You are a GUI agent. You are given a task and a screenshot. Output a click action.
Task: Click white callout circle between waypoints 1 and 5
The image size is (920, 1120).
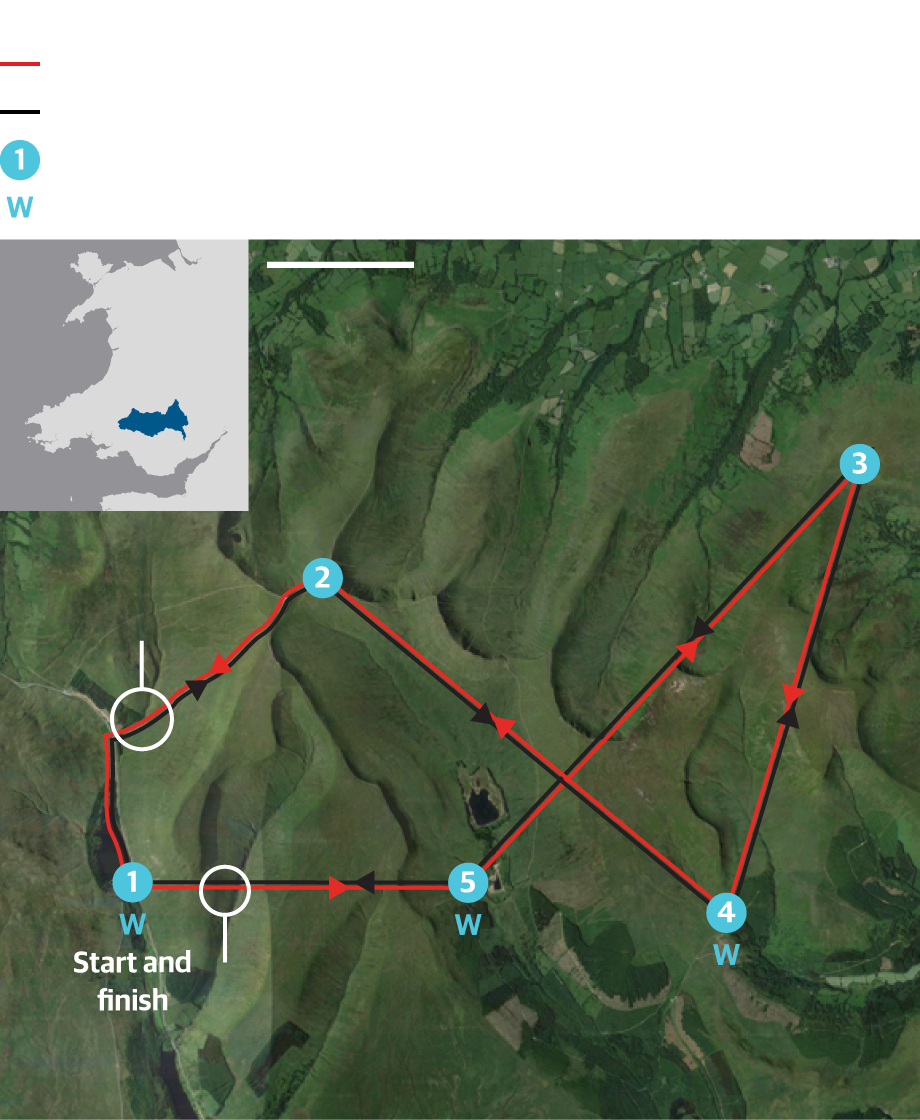[225, 890]
